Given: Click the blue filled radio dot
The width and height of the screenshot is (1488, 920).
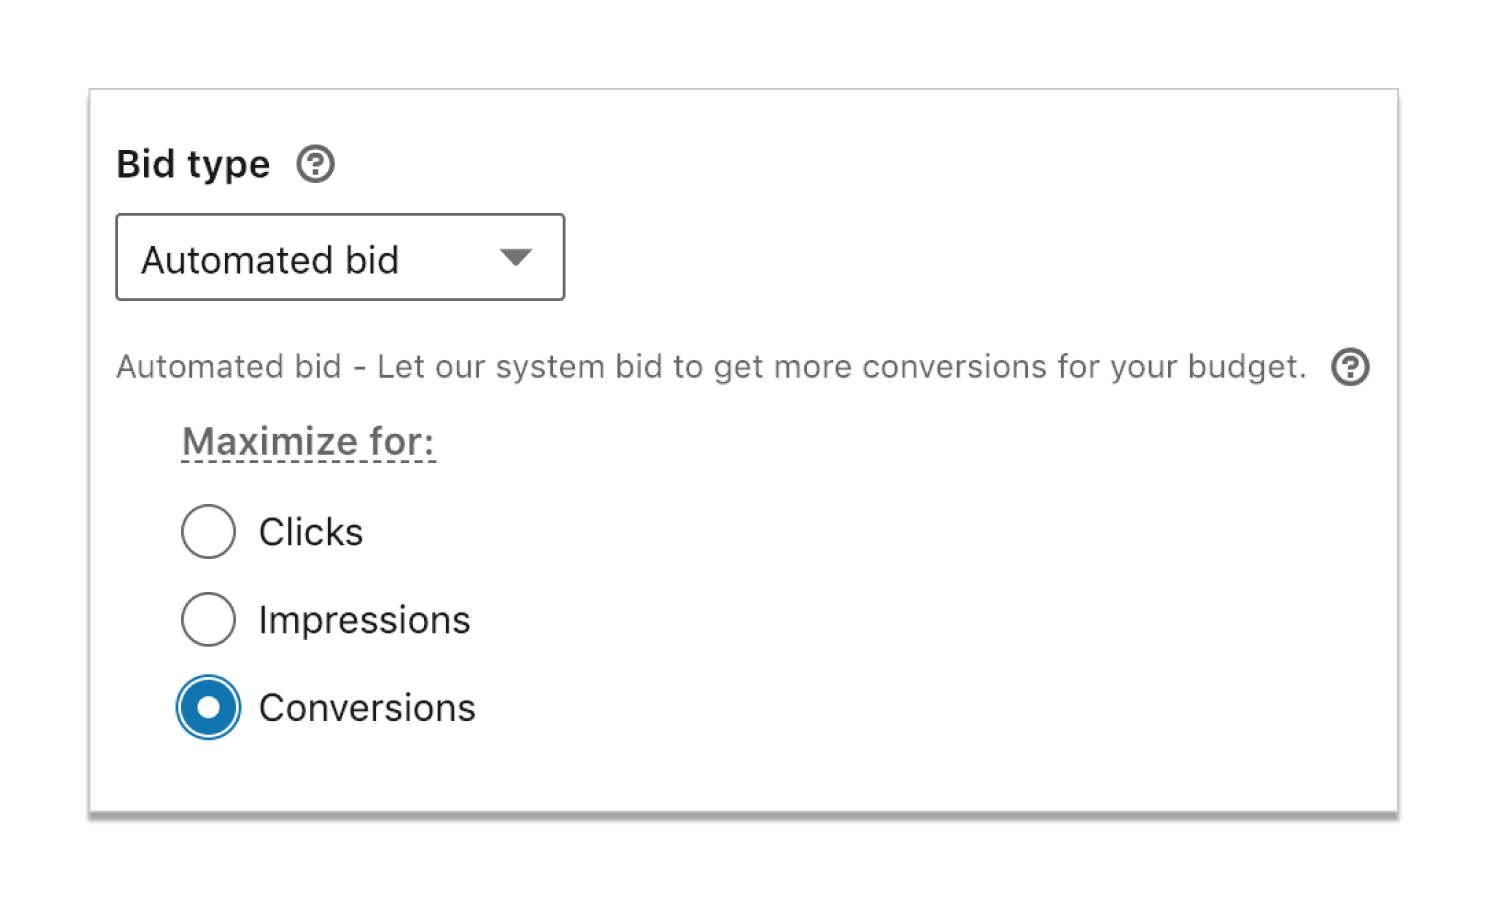Looking at the screenshot, I should click(x=208, y=707).
